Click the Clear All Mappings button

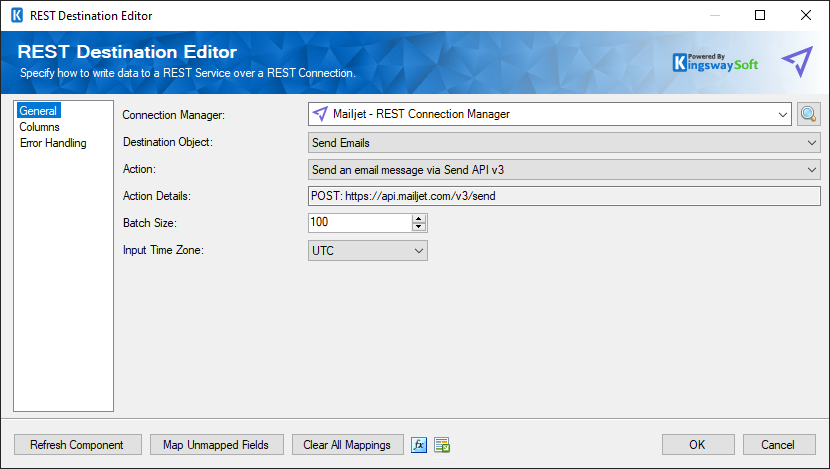click(x=347, y=445)
